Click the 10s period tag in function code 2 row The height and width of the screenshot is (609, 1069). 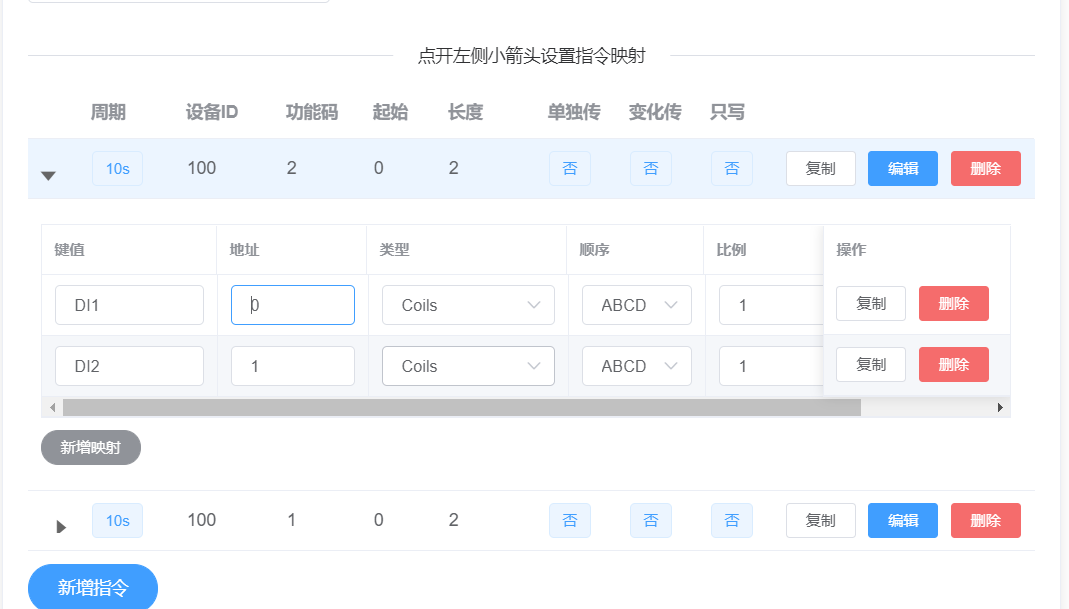tap(117, 168)
